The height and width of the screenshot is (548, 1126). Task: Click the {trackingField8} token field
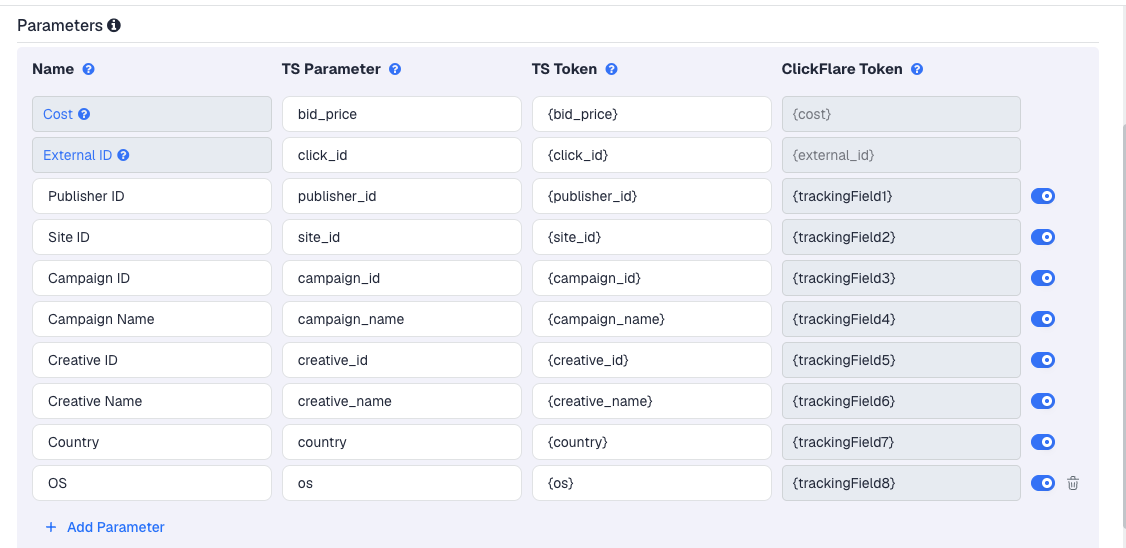pos(901,483)
